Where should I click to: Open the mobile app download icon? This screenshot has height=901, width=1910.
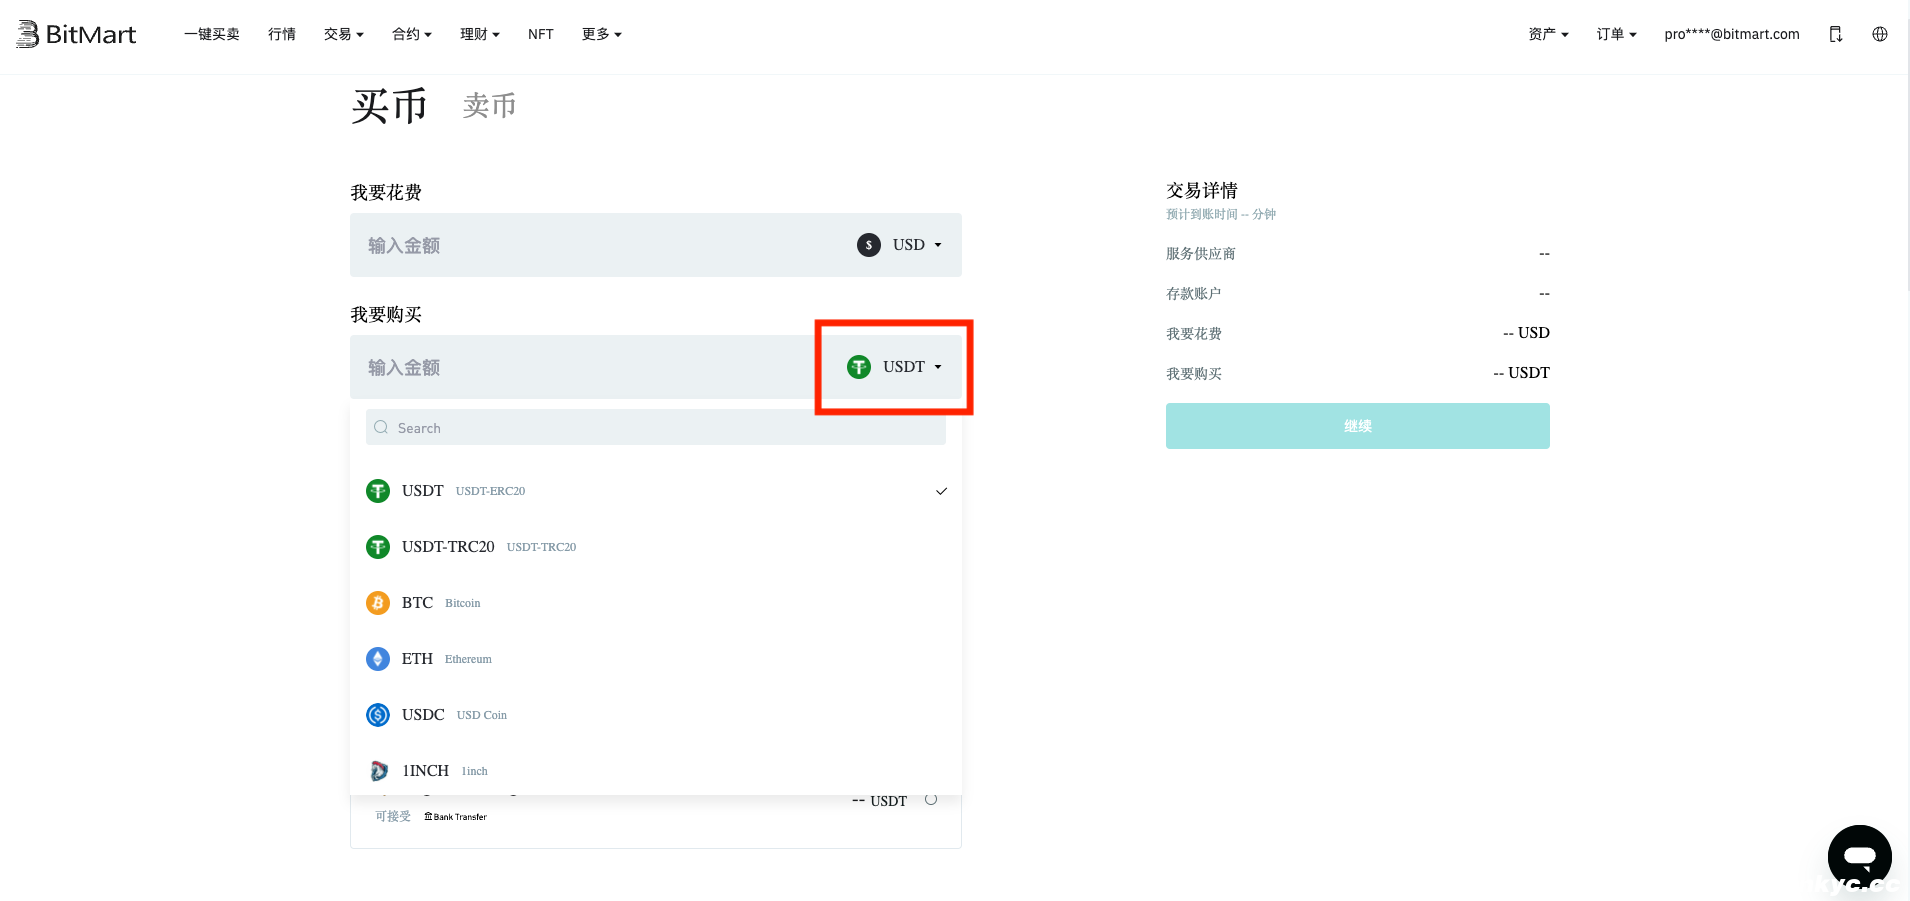pyautogui.click(x=1835, y=34)
